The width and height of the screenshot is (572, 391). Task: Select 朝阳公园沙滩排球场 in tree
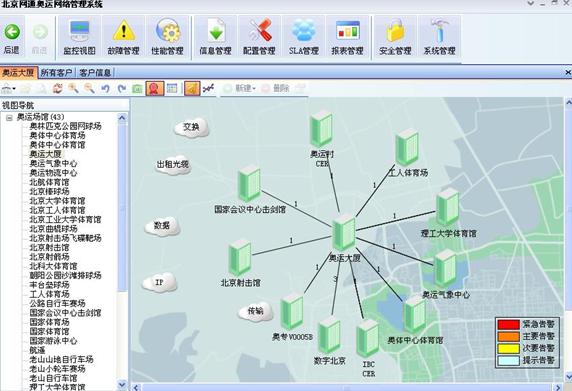pos(65,275)
